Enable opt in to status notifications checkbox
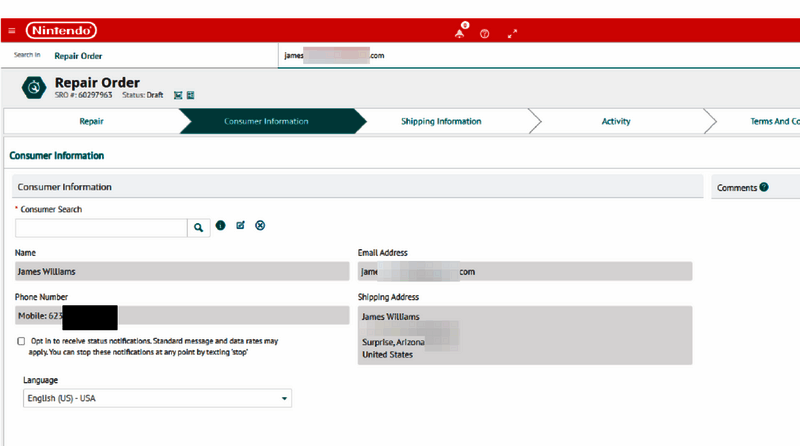The image size is (800, 446). 22,341
